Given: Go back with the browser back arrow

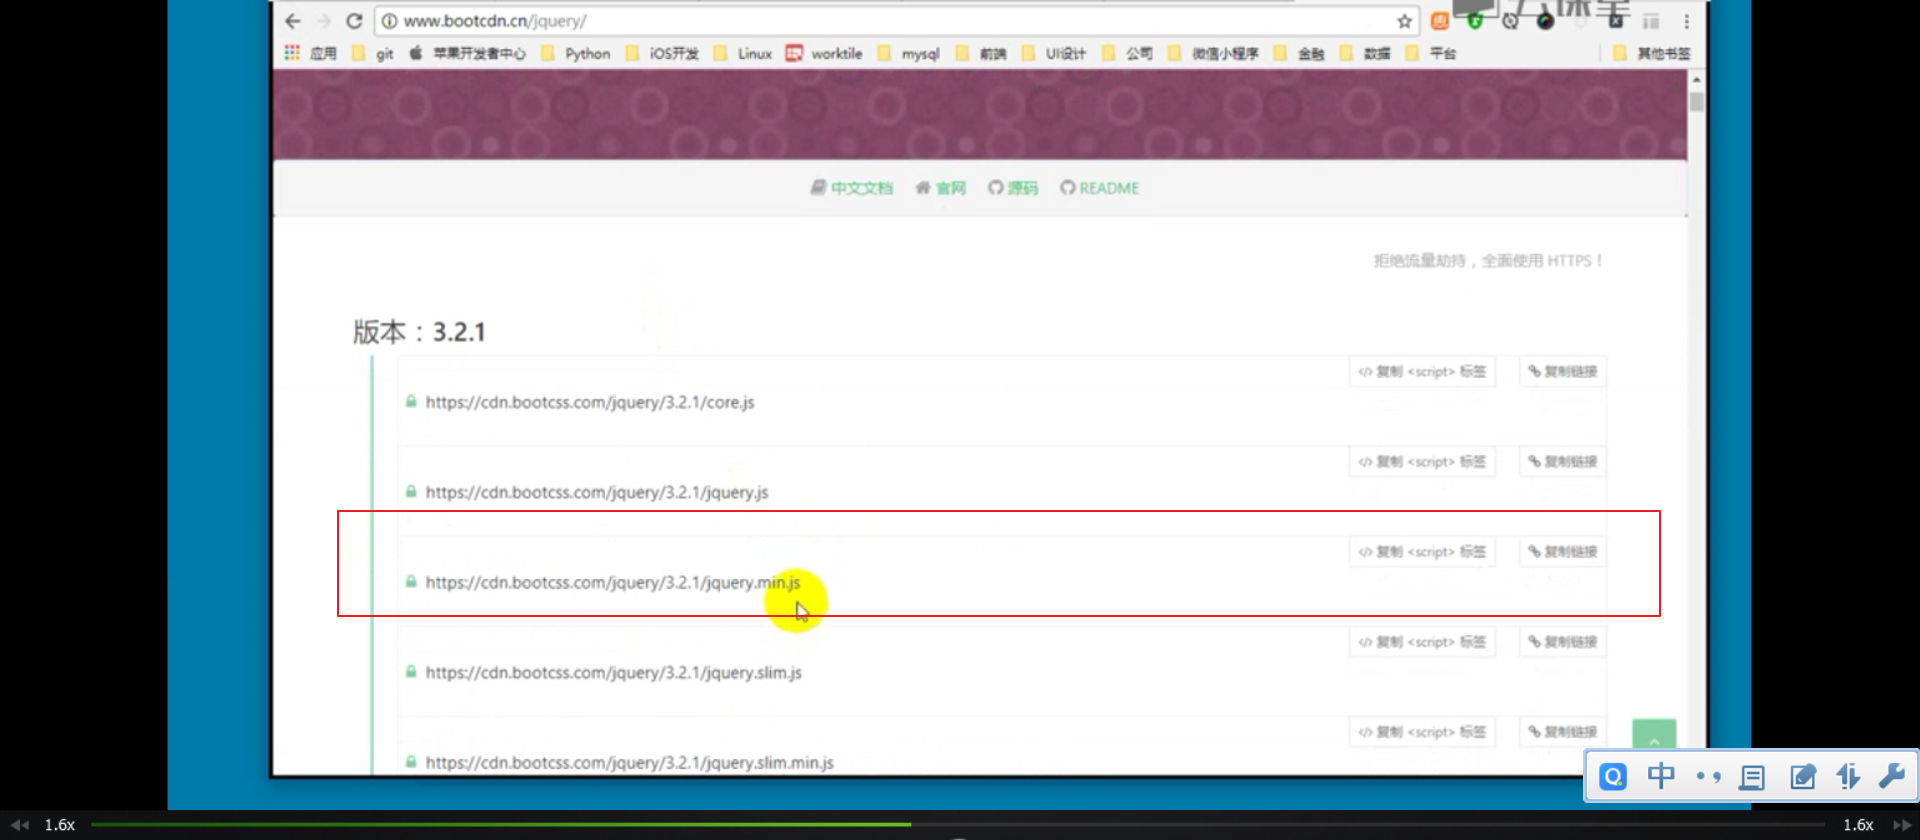Looking at the screenshot, I should point(292,21).
